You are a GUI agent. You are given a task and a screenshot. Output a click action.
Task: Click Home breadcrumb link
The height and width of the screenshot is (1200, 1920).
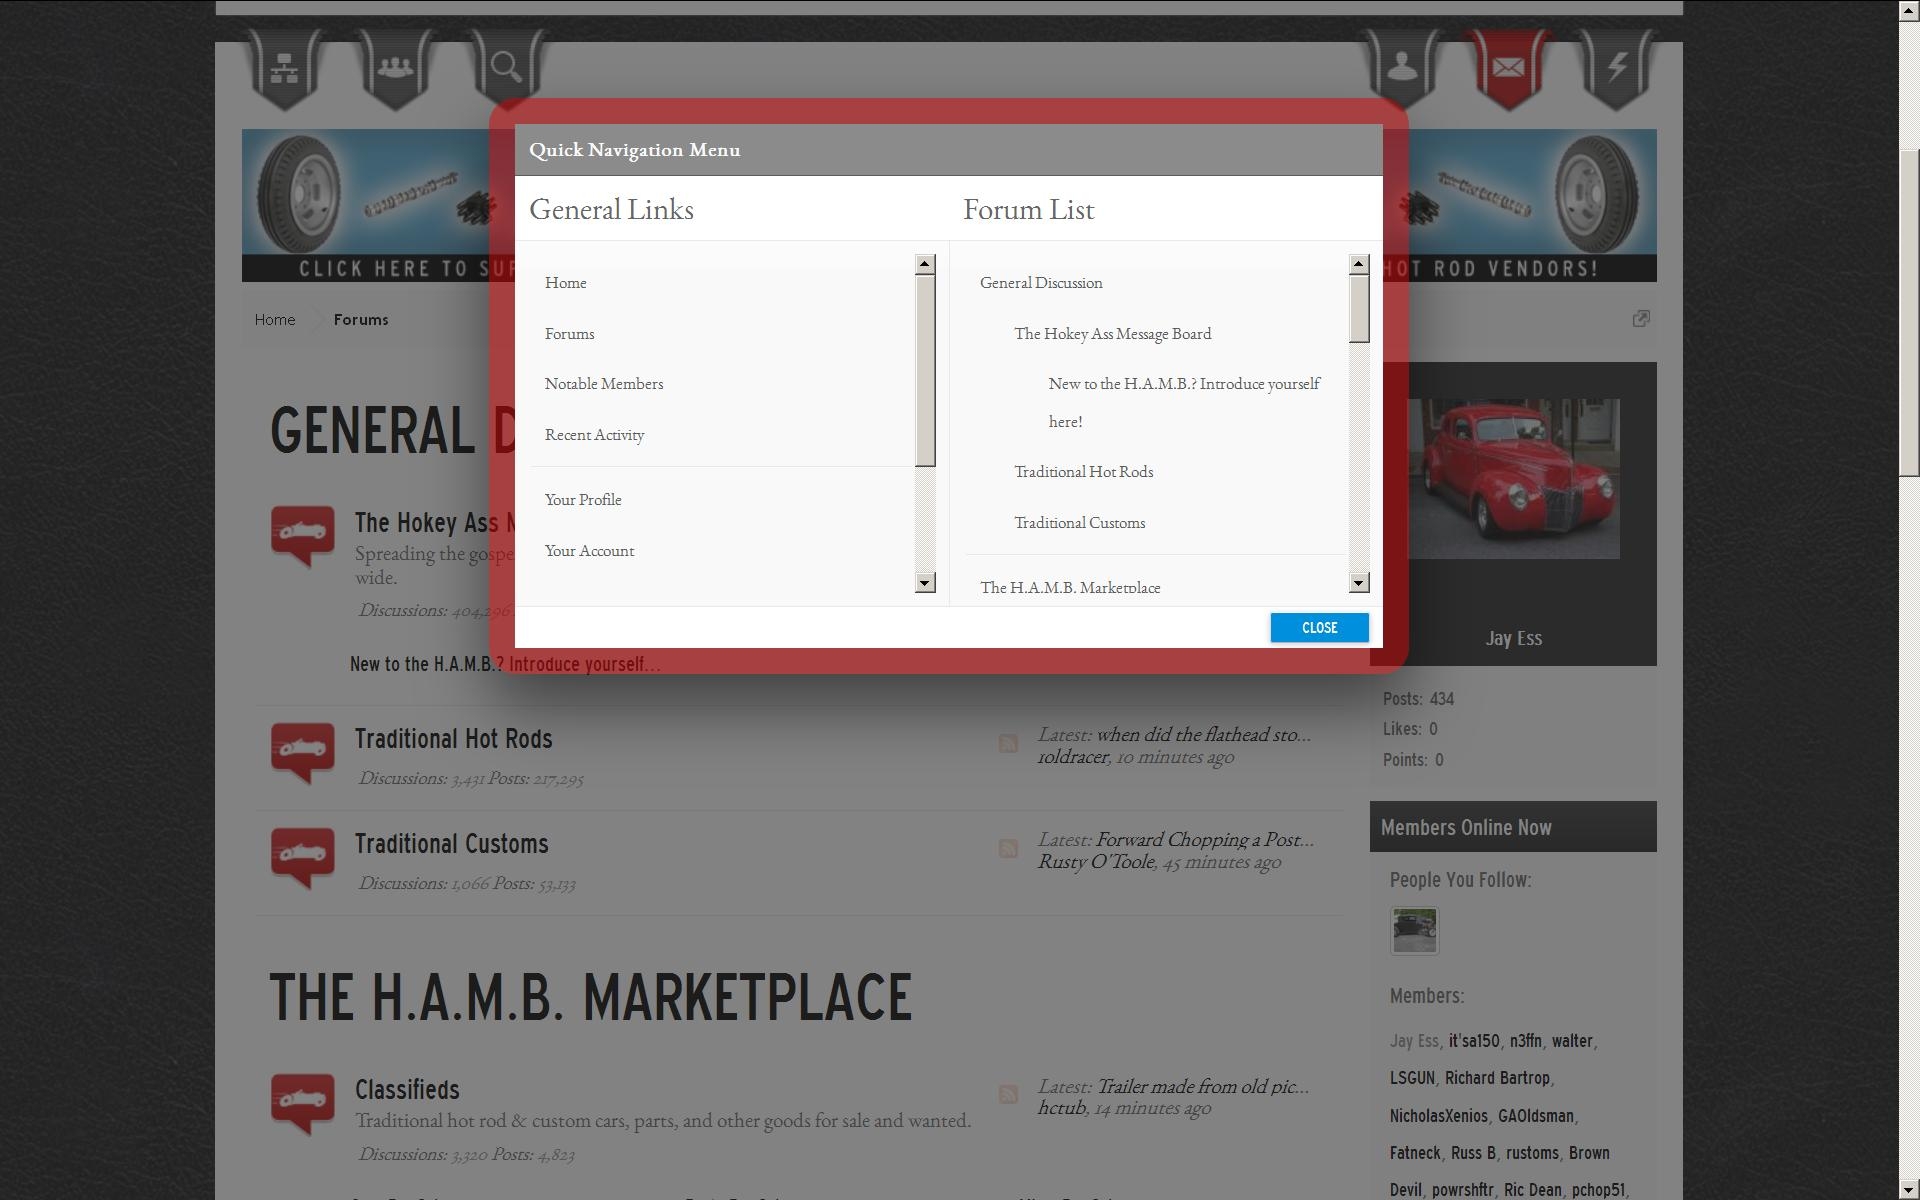[275, 320]
